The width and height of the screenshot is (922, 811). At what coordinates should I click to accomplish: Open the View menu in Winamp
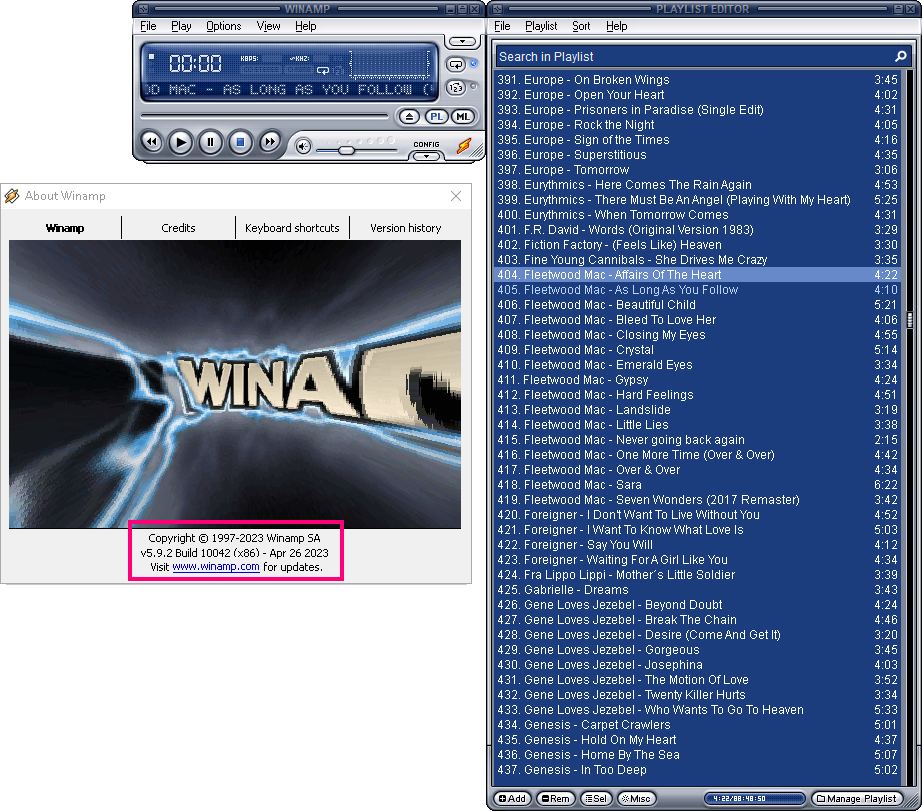(268, 26)
